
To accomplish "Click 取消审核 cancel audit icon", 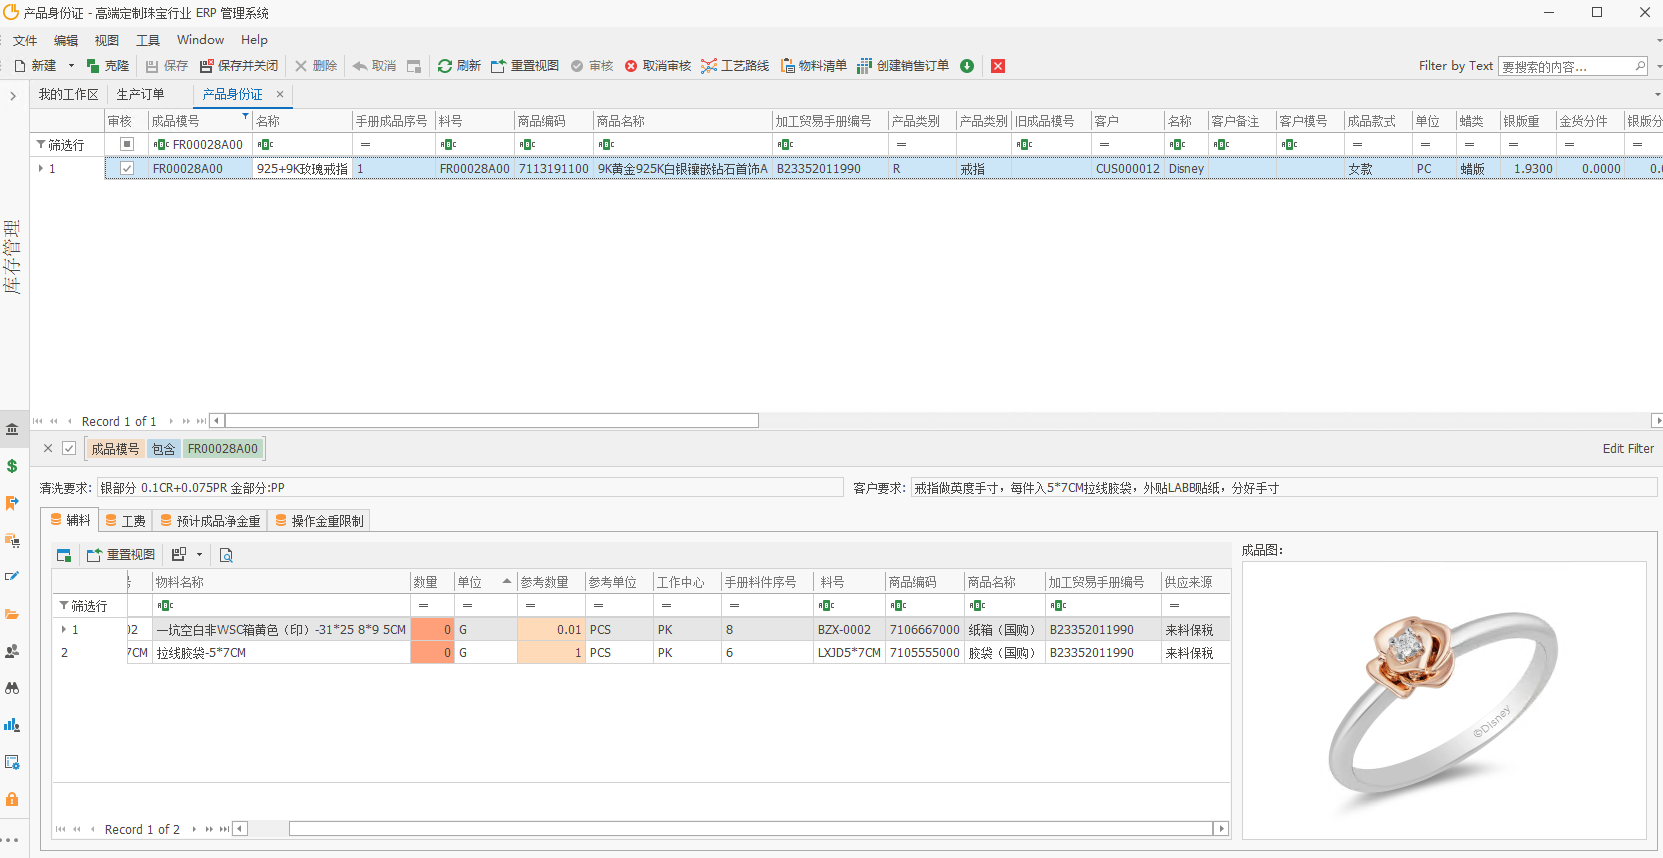I will [631, 66].
